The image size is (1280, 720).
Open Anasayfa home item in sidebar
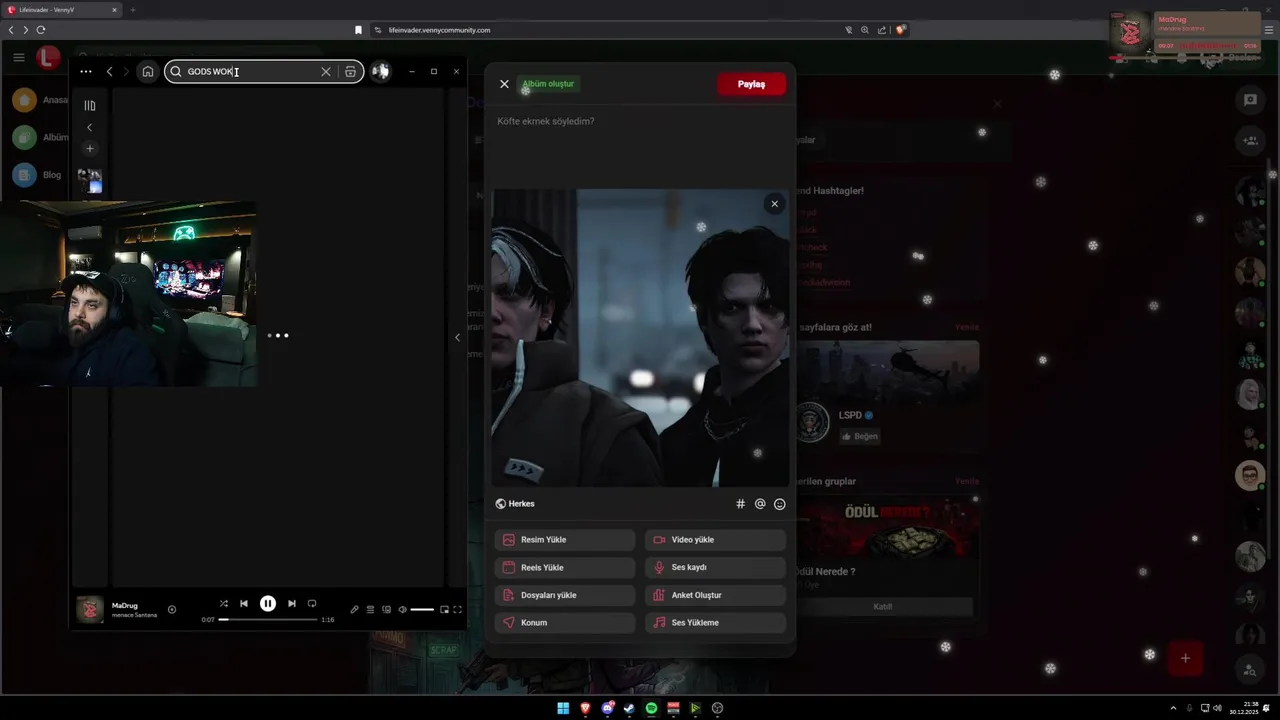click(40, 100)
